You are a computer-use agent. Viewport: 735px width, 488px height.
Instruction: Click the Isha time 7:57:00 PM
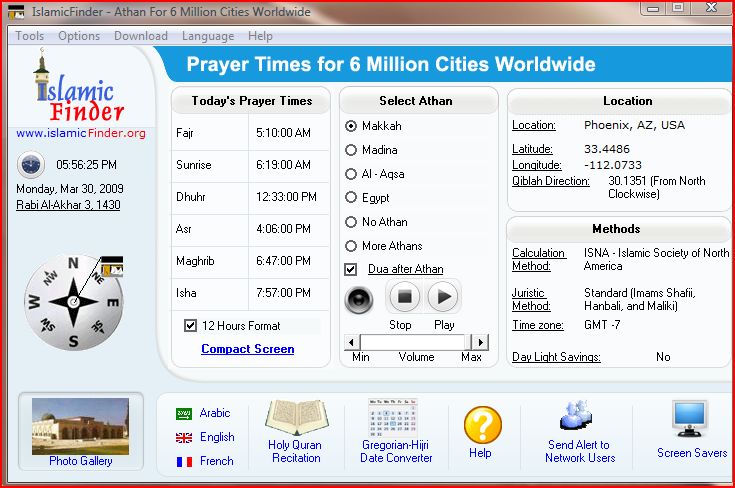(x=283, y=293)
